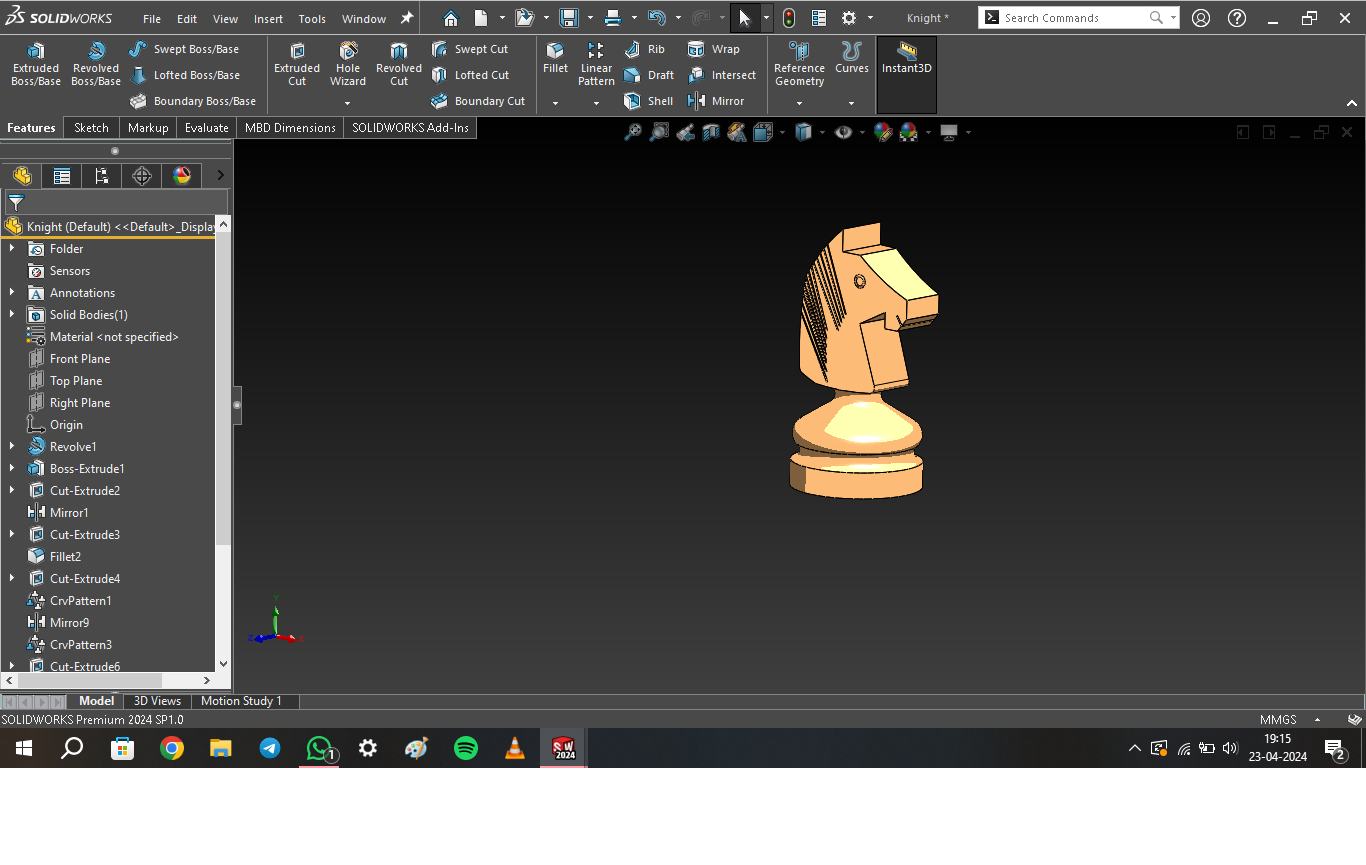1366x865 pixels.
Task: Select the Boundary Cut tool
Action: pyautogui.click(x=478, y=101)
